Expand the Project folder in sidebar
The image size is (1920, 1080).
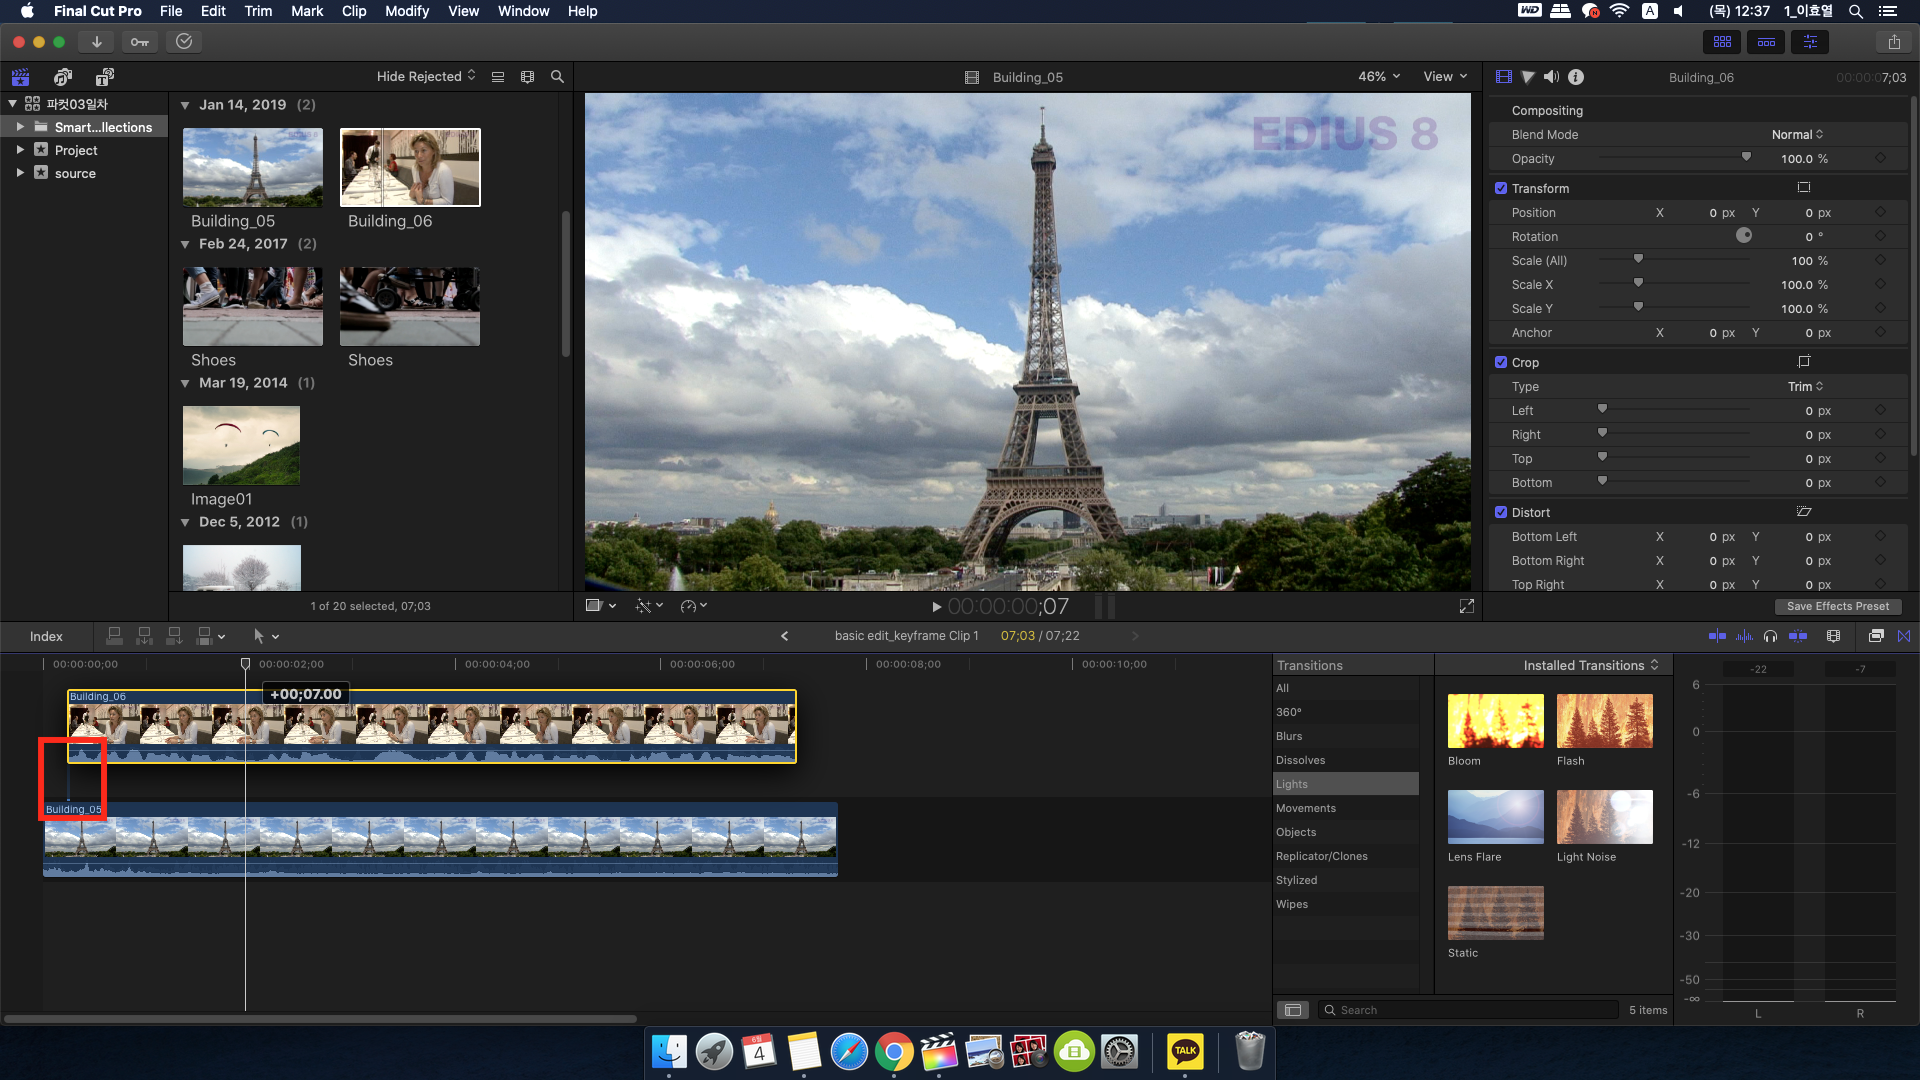(20, 150)
